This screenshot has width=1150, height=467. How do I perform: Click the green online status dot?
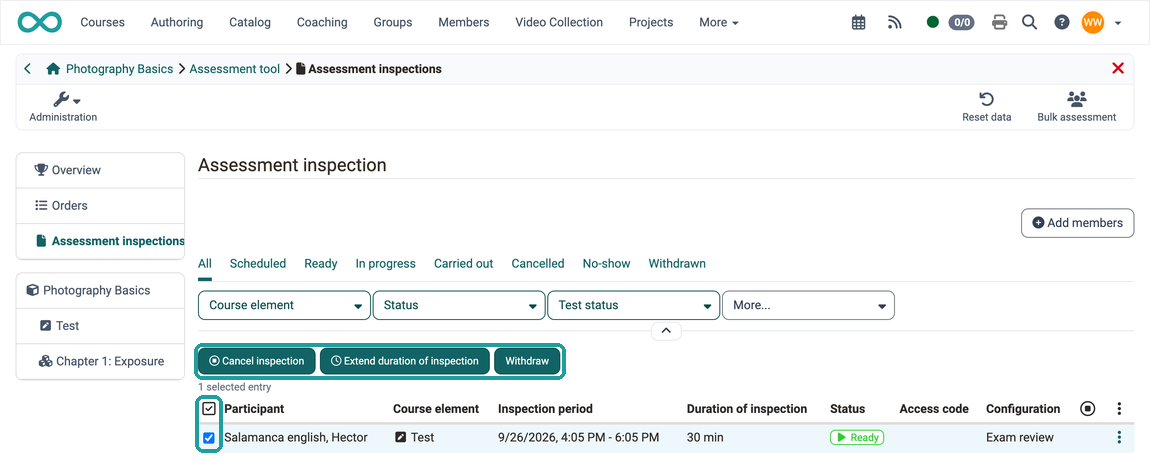[933, 22]
